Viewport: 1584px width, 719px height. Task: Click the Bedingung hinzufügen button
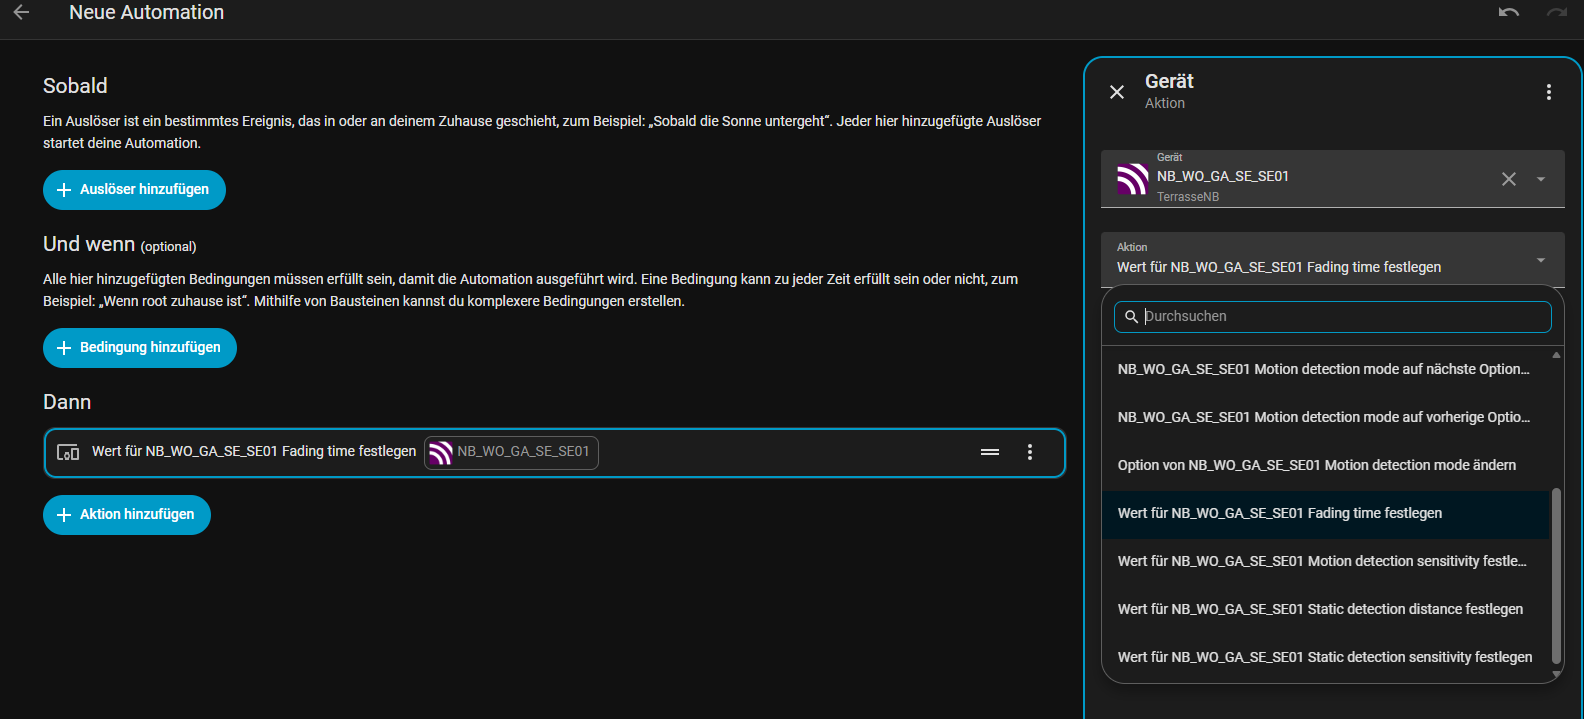click(x=140, y=348)
